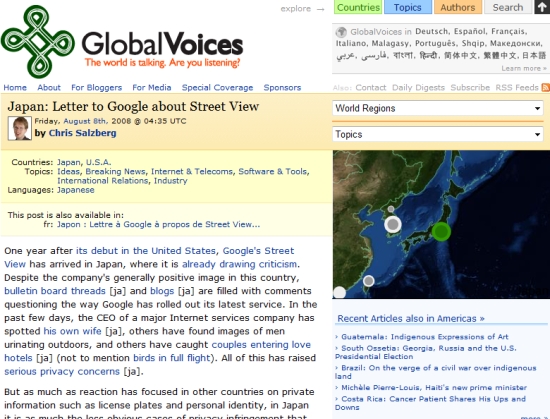Switch language to Italiano
Image resolution: width=550 pixels, height=419 pixels.
(x=351, y=43)
